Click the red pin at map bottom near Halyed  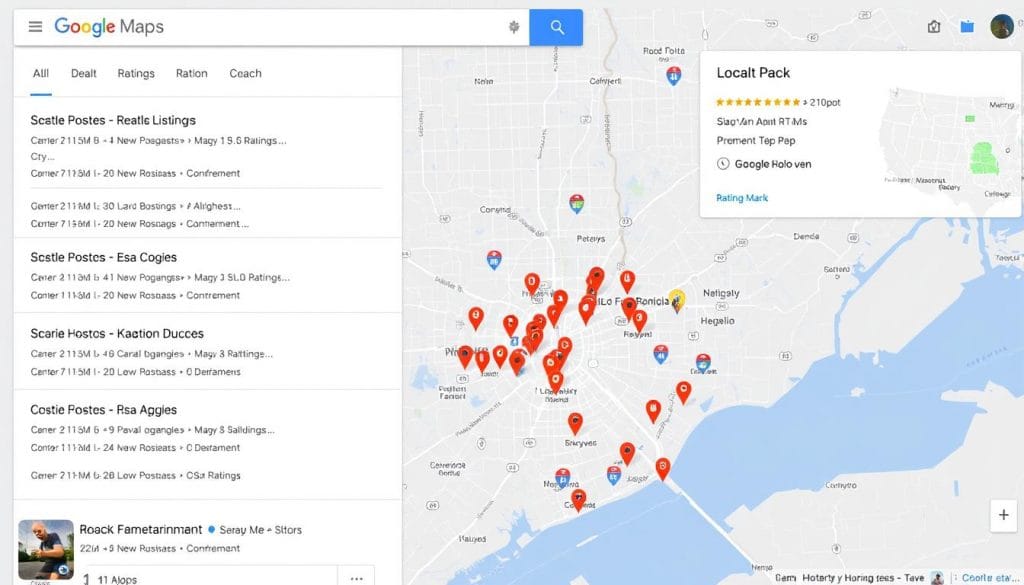tap(578, 501)
